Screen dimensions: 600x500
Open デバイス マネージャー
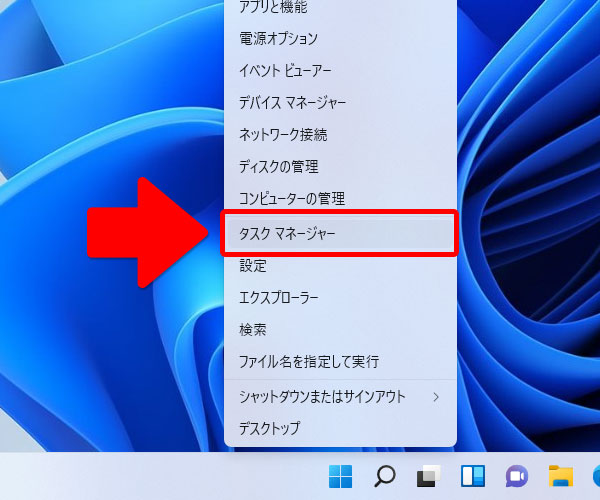[340, 103]
